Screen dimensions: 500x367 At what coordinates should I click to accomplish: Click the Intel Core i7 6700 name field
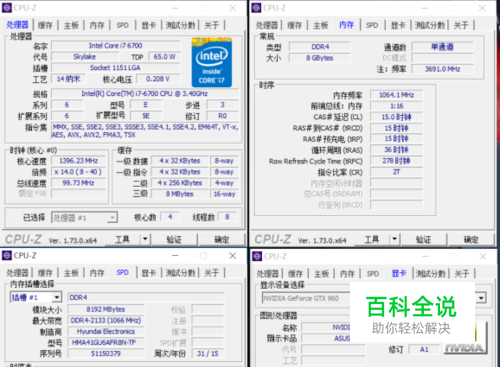point(116,45)
